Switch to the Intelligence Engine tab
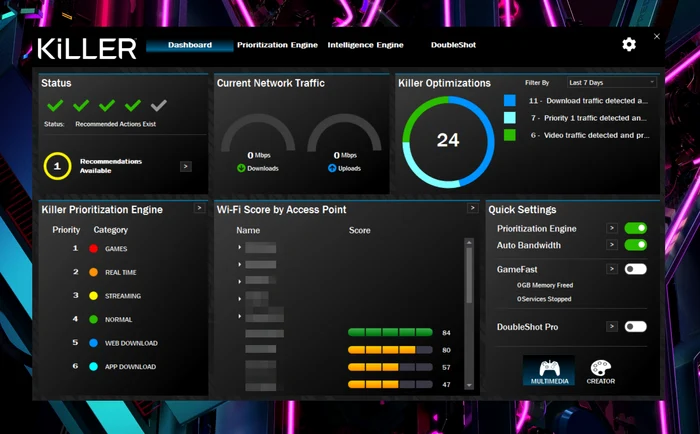 365,45
